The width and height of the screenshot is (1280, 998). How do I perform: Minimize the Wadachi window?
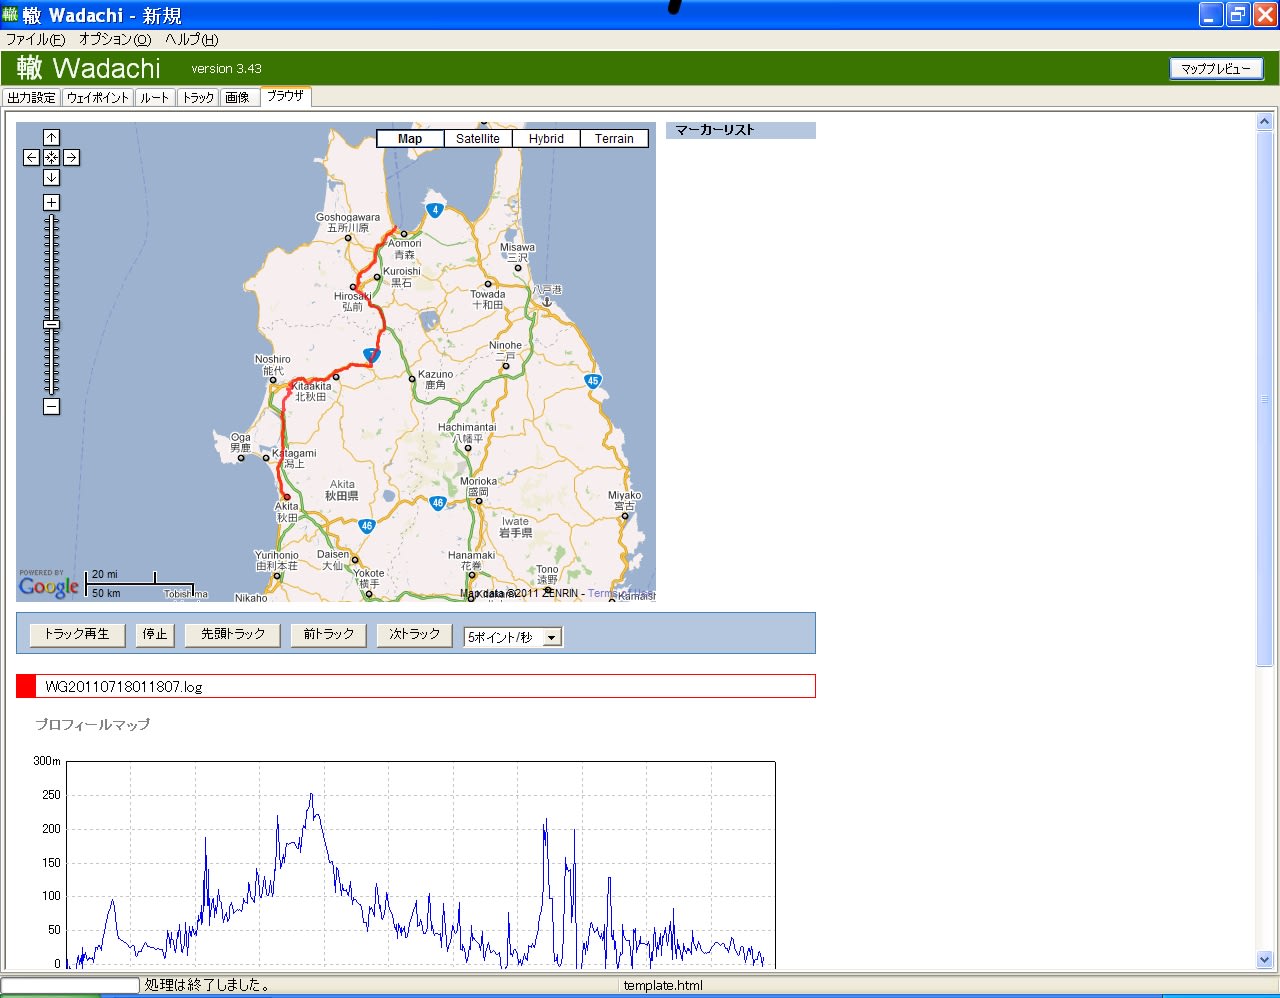pyautogui.click(x=1210, y=14)
